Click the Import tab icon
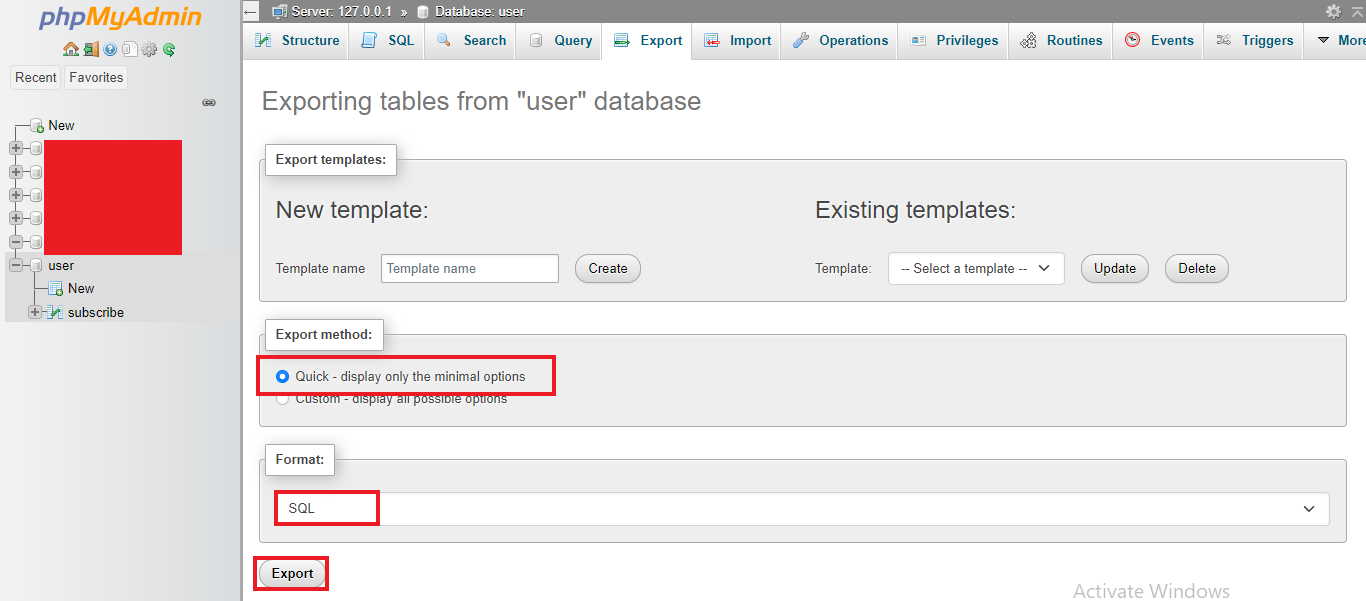The image size is (1366, 601). click(713, 40)
